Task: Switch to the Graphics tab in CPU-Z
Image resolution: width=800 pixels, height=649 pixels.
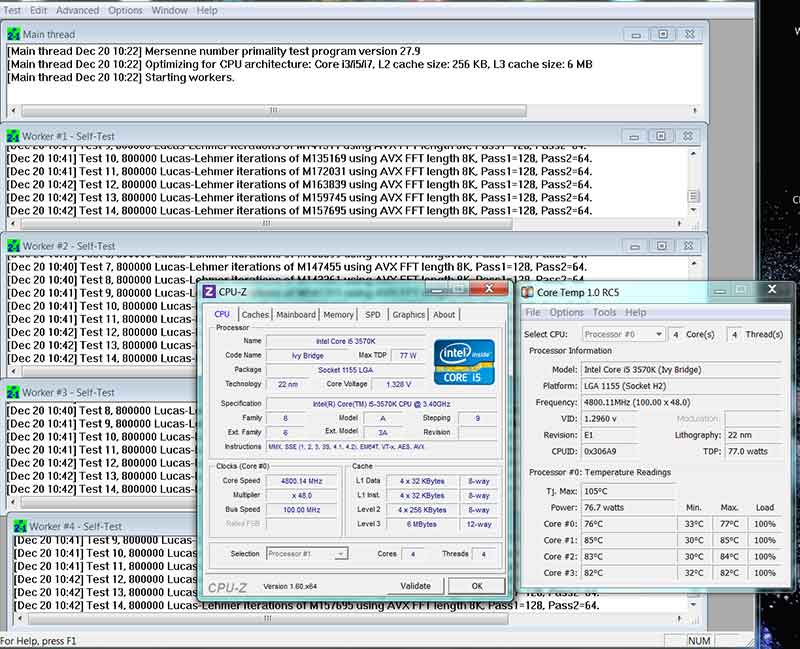Action: tap(408, 315)
